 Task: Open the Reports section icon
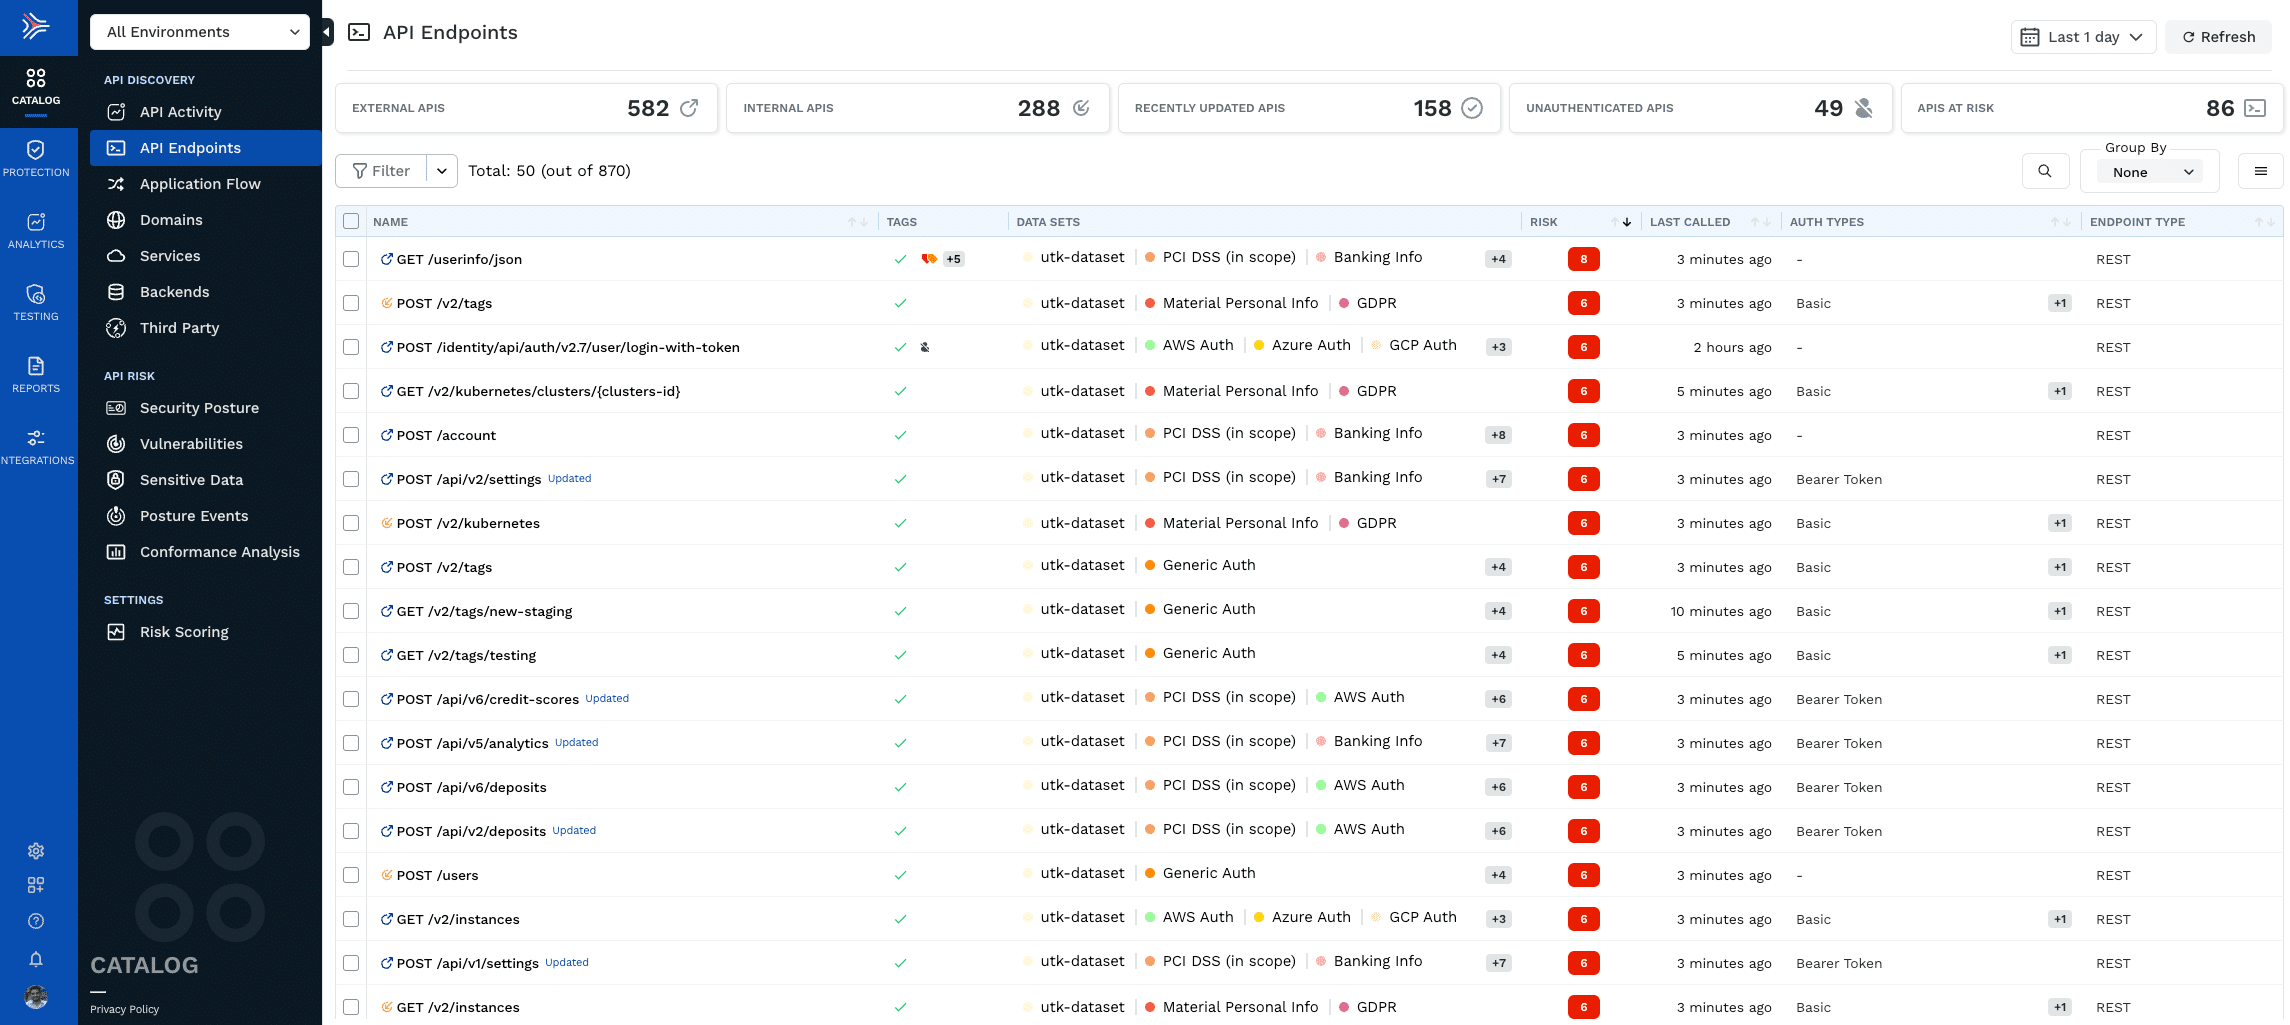tap(36, 374)
